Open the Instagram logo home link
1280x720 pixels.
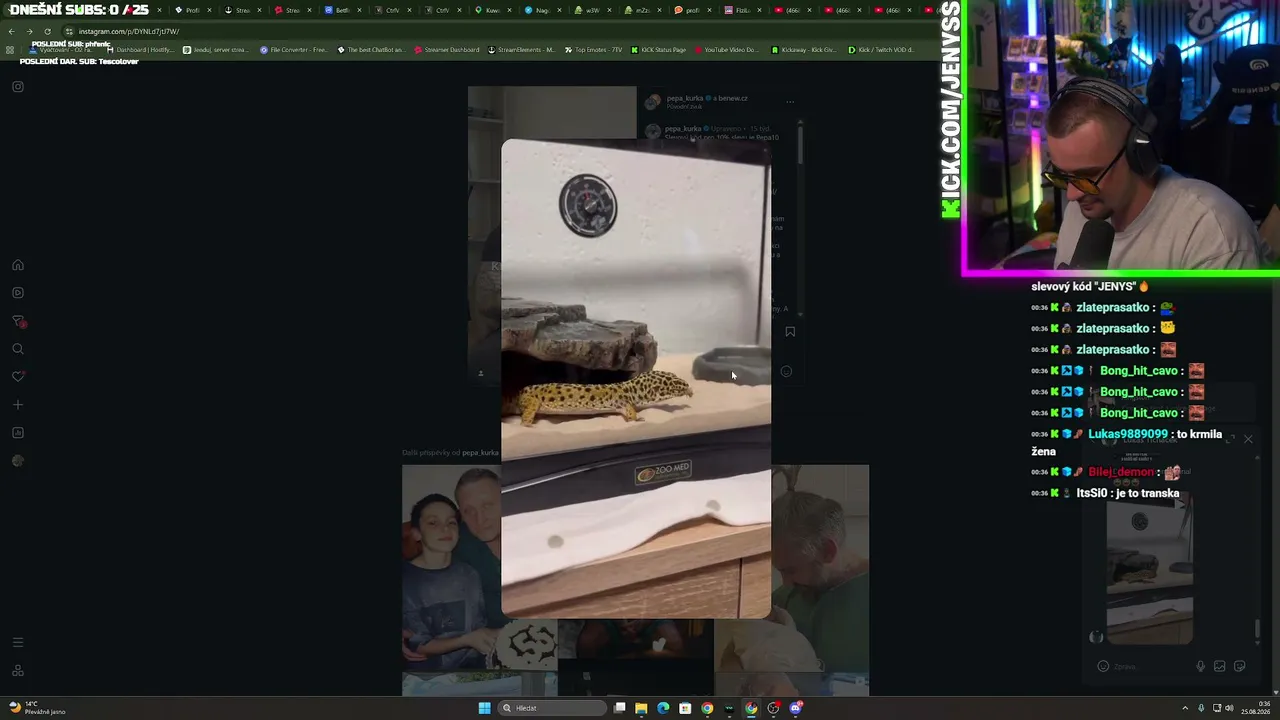tap(18, 87)
